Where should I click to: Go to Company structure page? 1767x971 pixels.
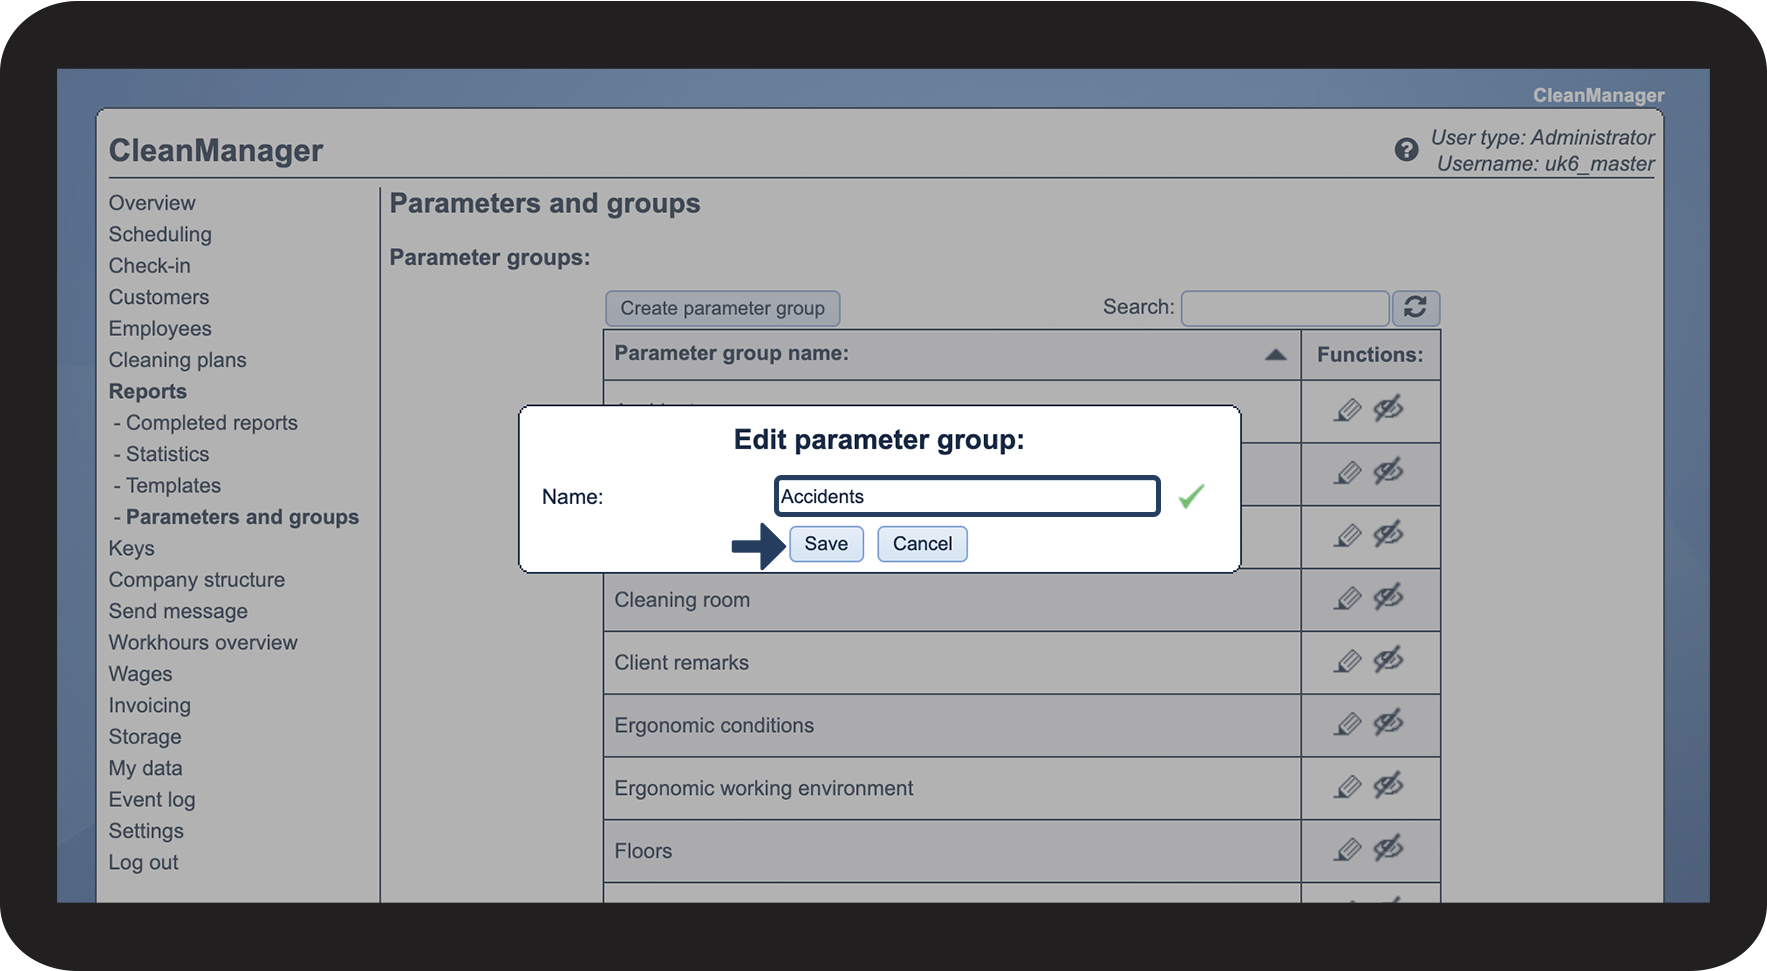pos(196,580)
